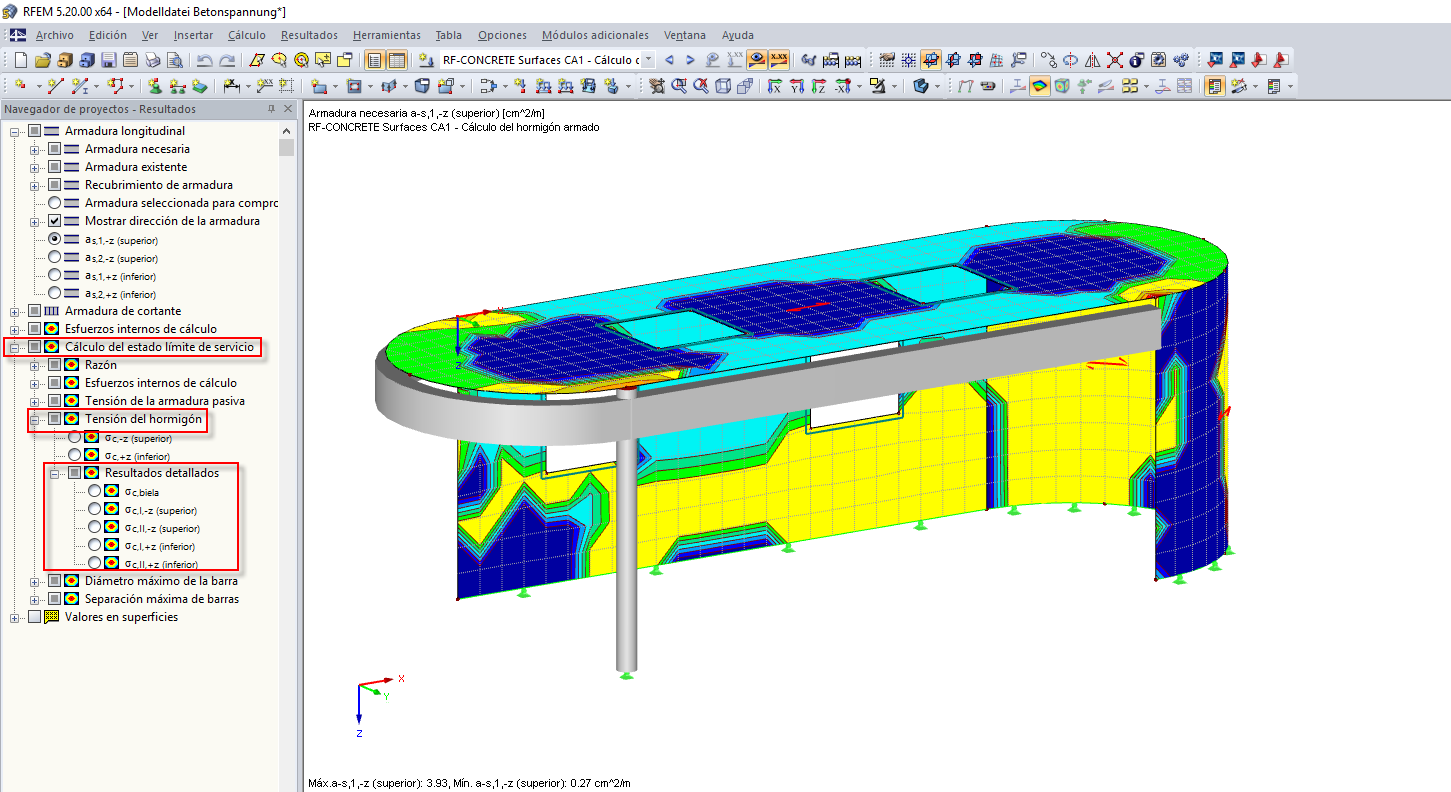1451x792 pixels.
Task: Open the Módulos adicionales menu
Action: coord(595,35)
